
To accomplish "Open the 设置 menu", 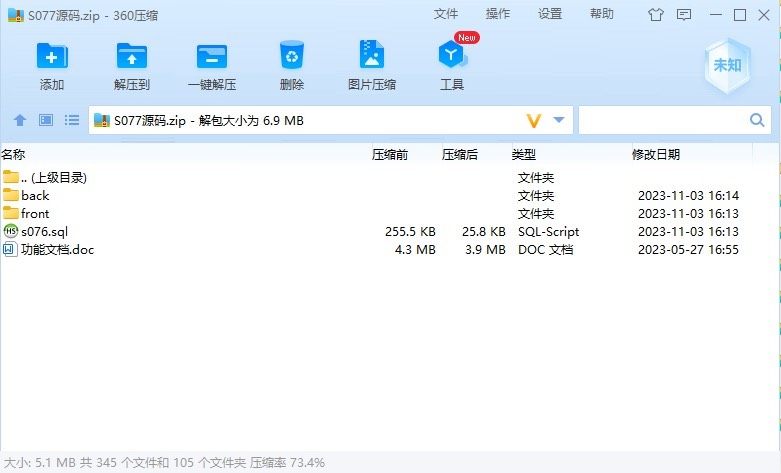I will tap(550, 14).
